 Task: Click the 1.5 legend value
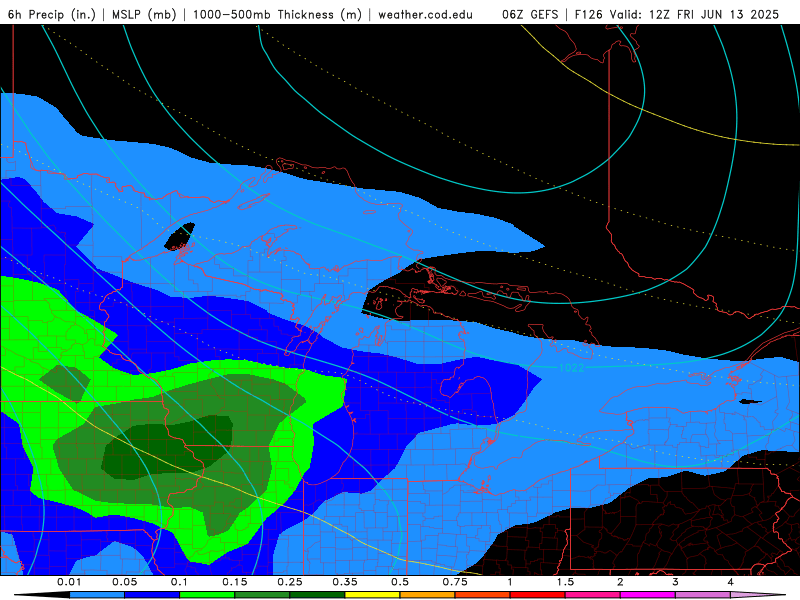565,582
